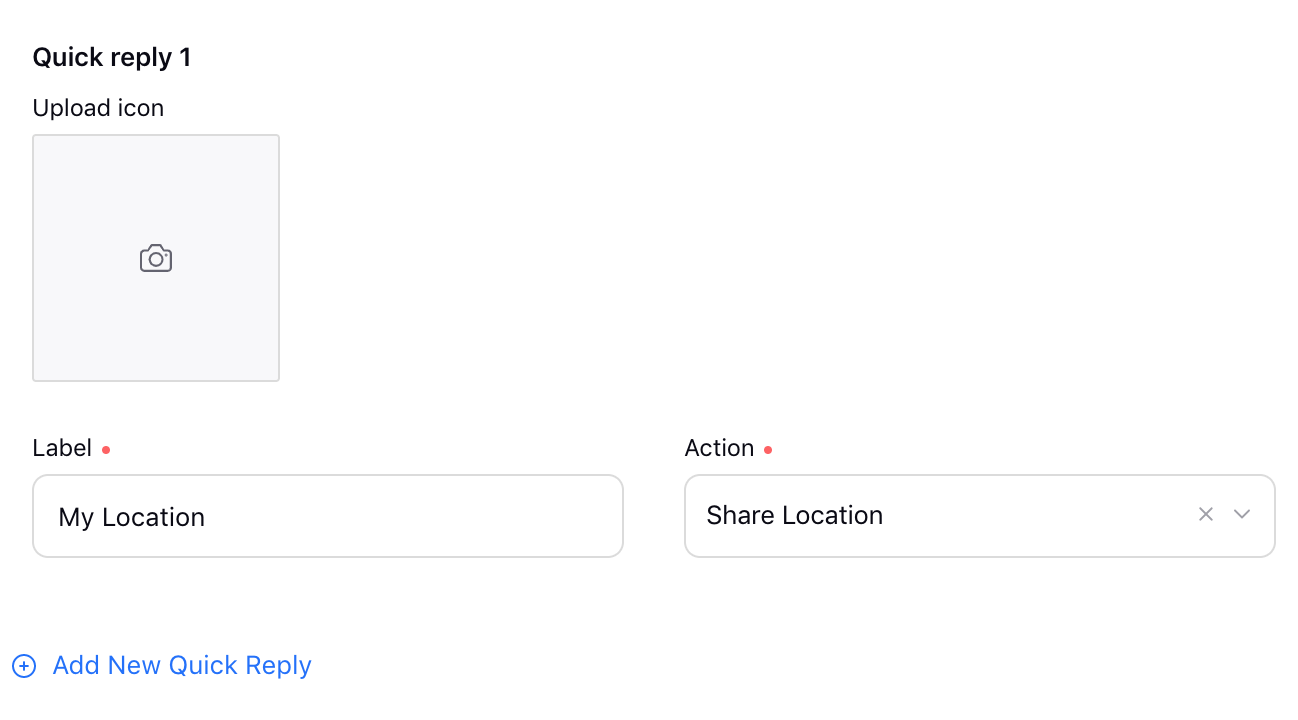Click the Quick reply 1 heading
1298x720 pixels.
pyautogui.click(x=112, y=58)
